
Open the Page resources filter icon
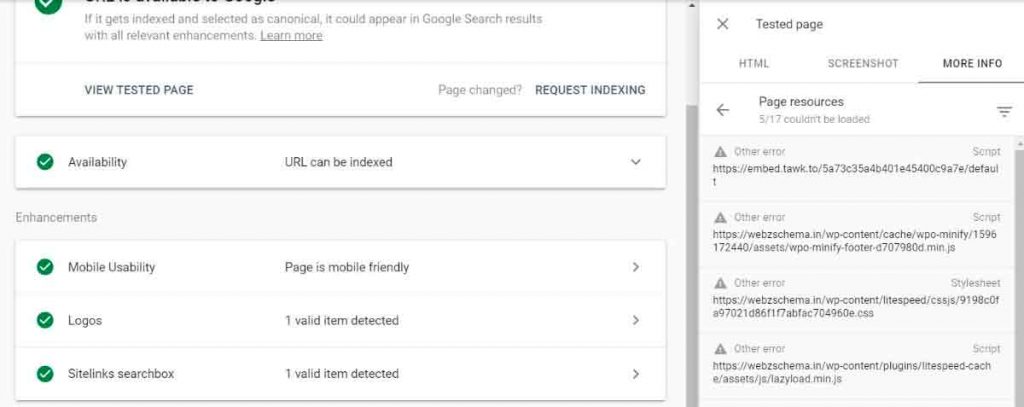[1004, 111]
